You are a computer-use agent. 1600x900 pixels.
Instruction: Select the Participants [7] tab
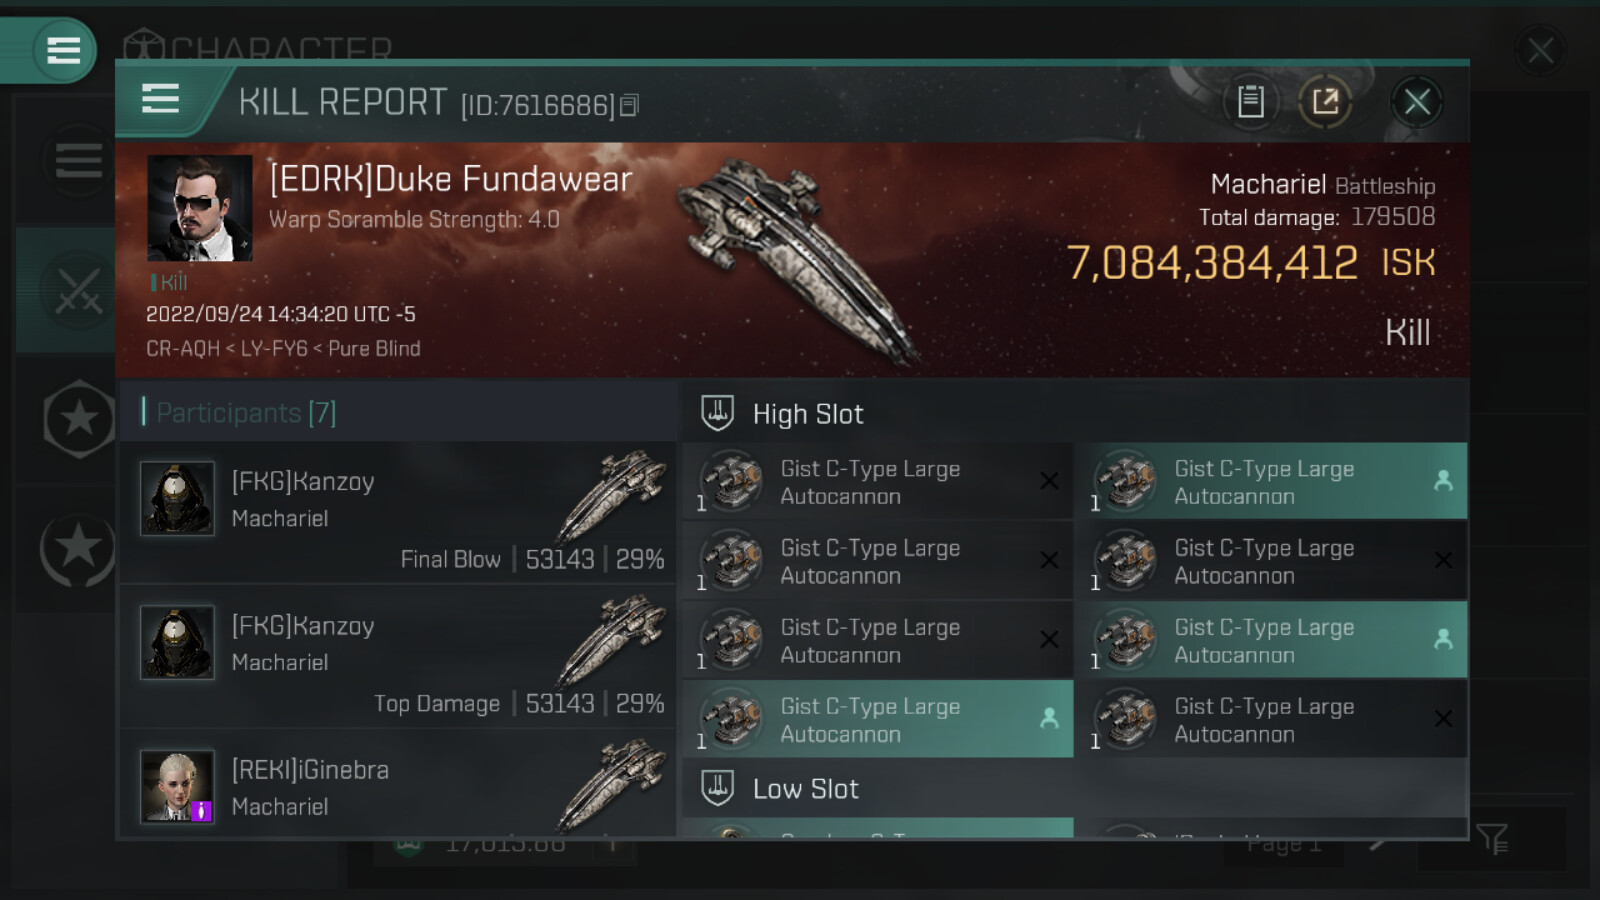246,413
